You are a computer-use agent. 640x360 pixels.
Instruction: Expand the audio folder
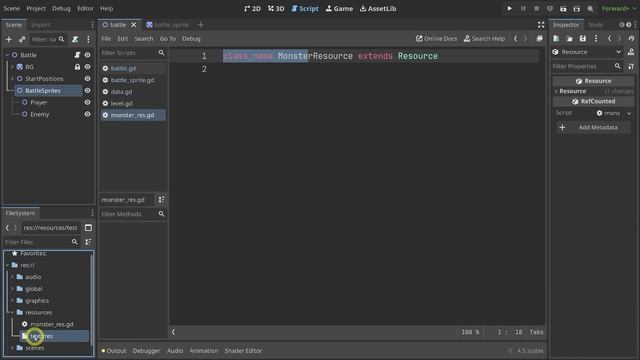tap(12, 277)
